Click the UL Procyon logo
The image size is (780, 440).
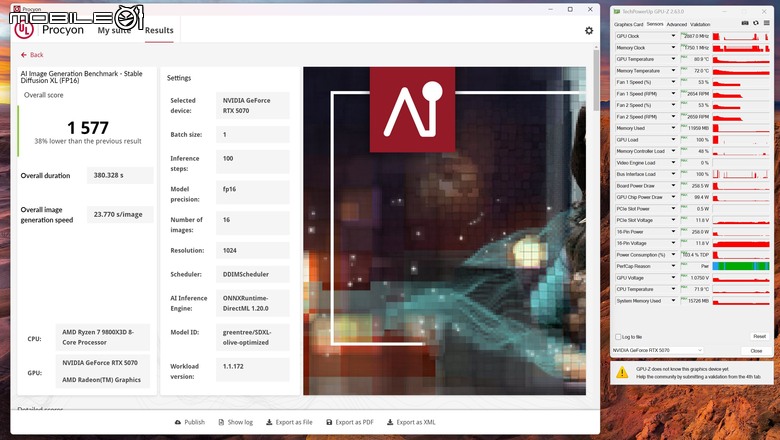(23, 30)
